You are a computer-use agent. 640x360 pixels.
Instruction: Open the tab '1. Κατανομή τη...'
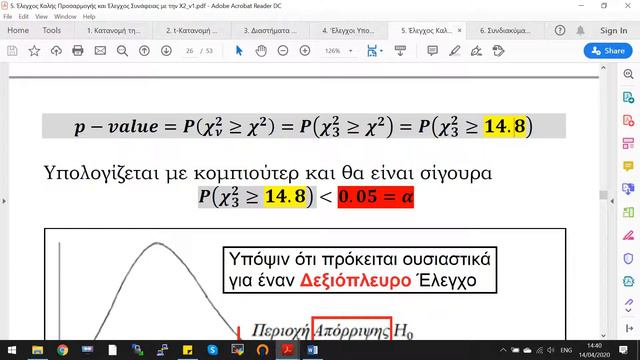pos(113,31)
